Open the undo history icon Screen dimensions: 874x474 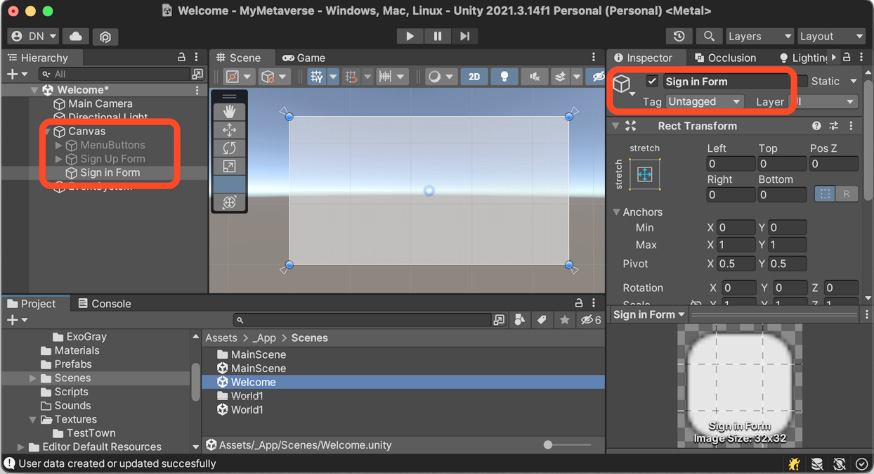pos(679,36)
